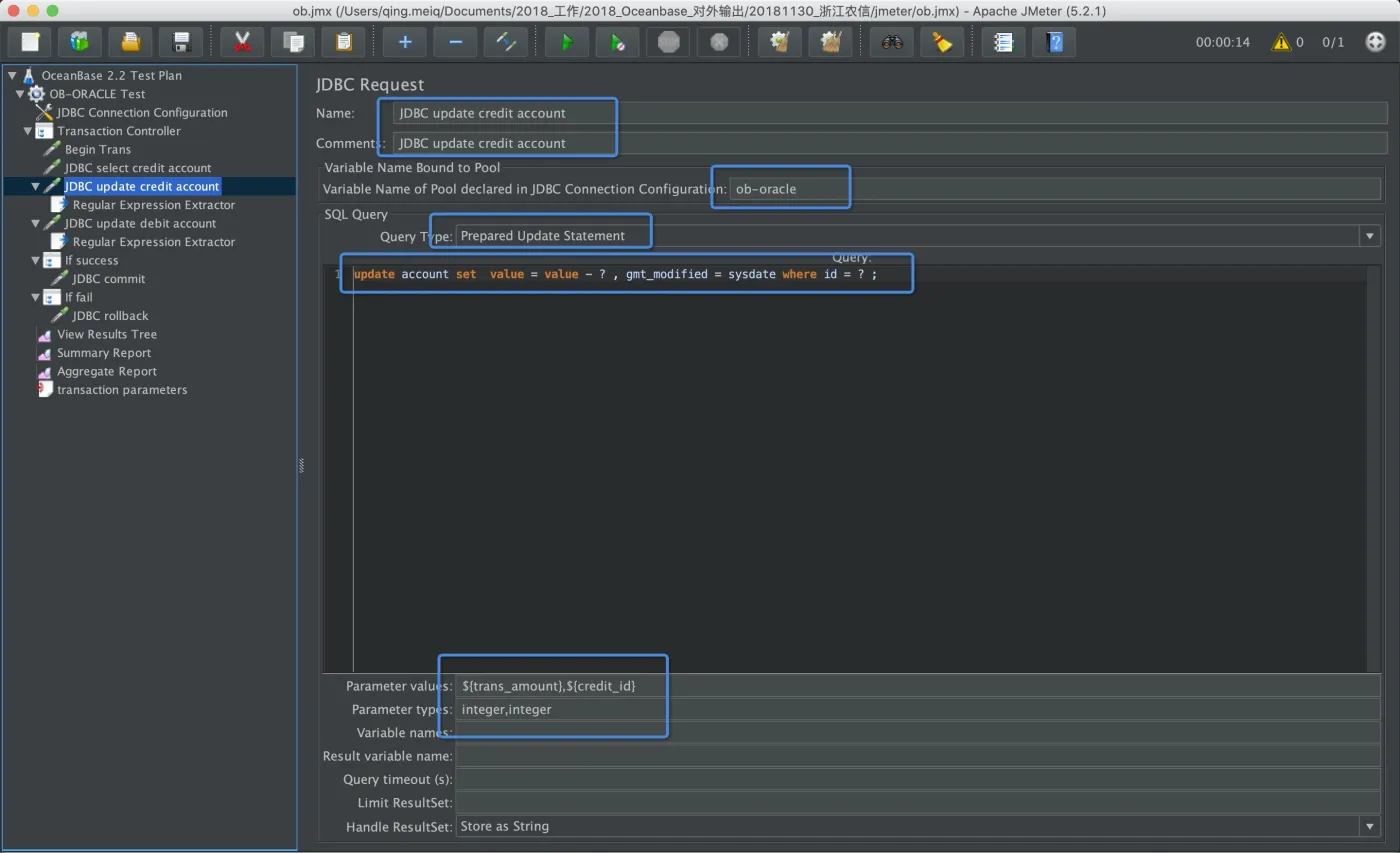Select Begin Trans sampler
1400x853 pixels.
tap(98, 149)
